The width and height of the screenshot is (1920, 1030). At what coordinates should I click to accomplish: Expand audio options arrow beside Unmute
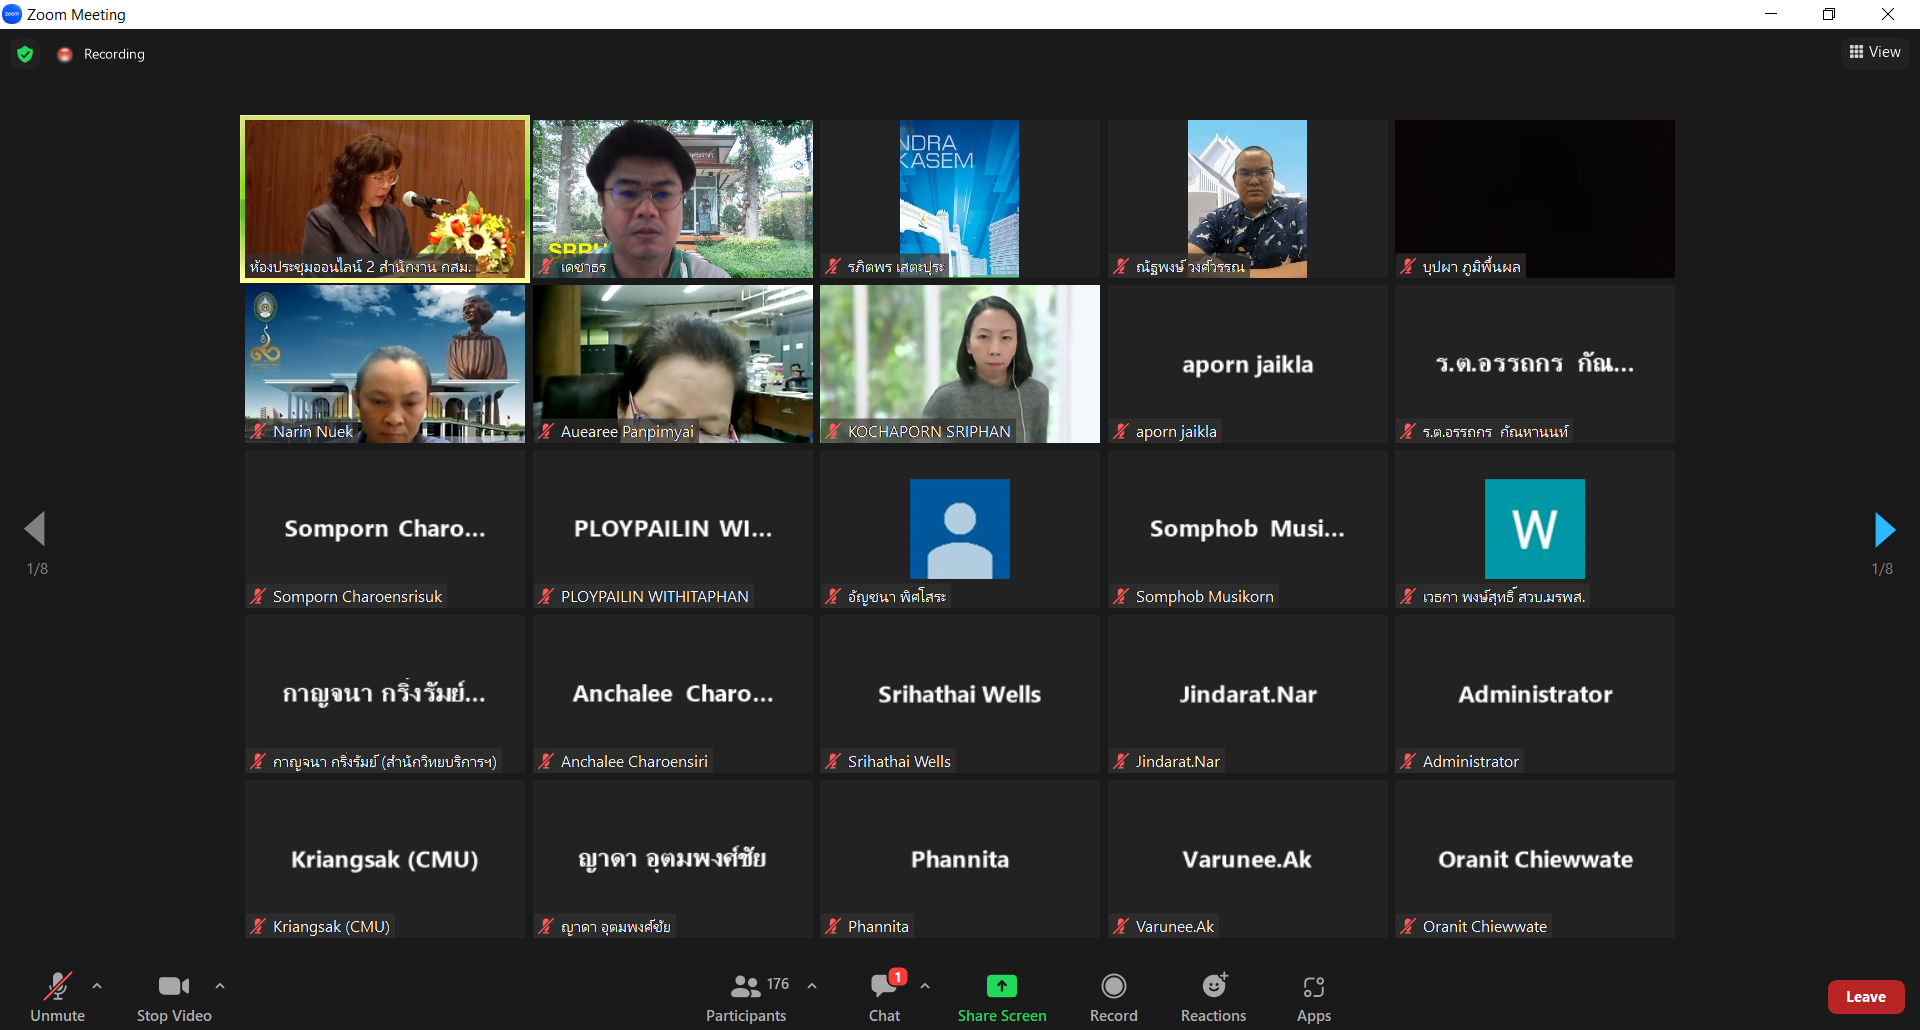(97, 986)
